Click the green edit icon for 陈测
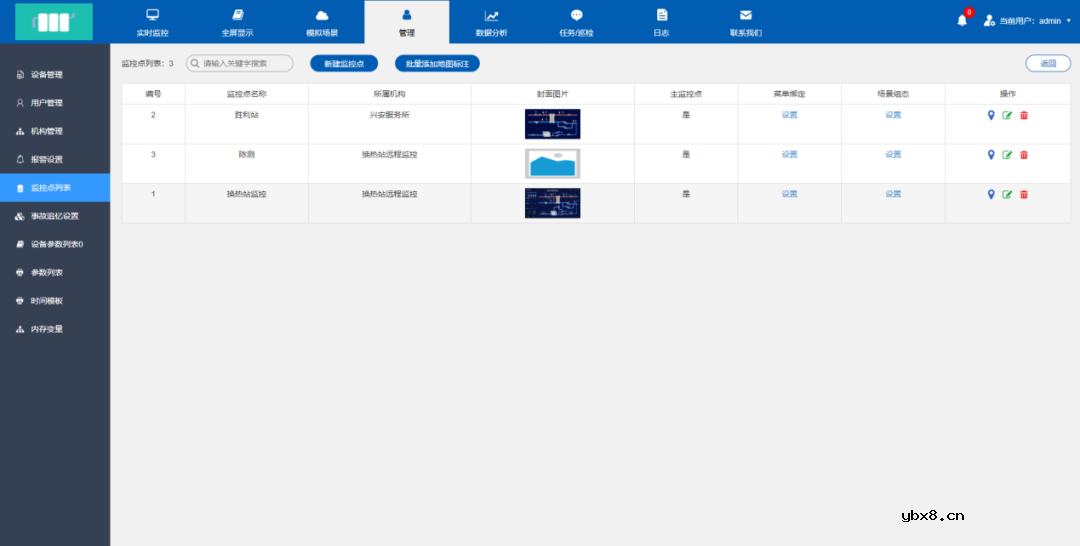Image resolution: width=1080 pixels, height=546 pixels. (x=1007, y=155)
